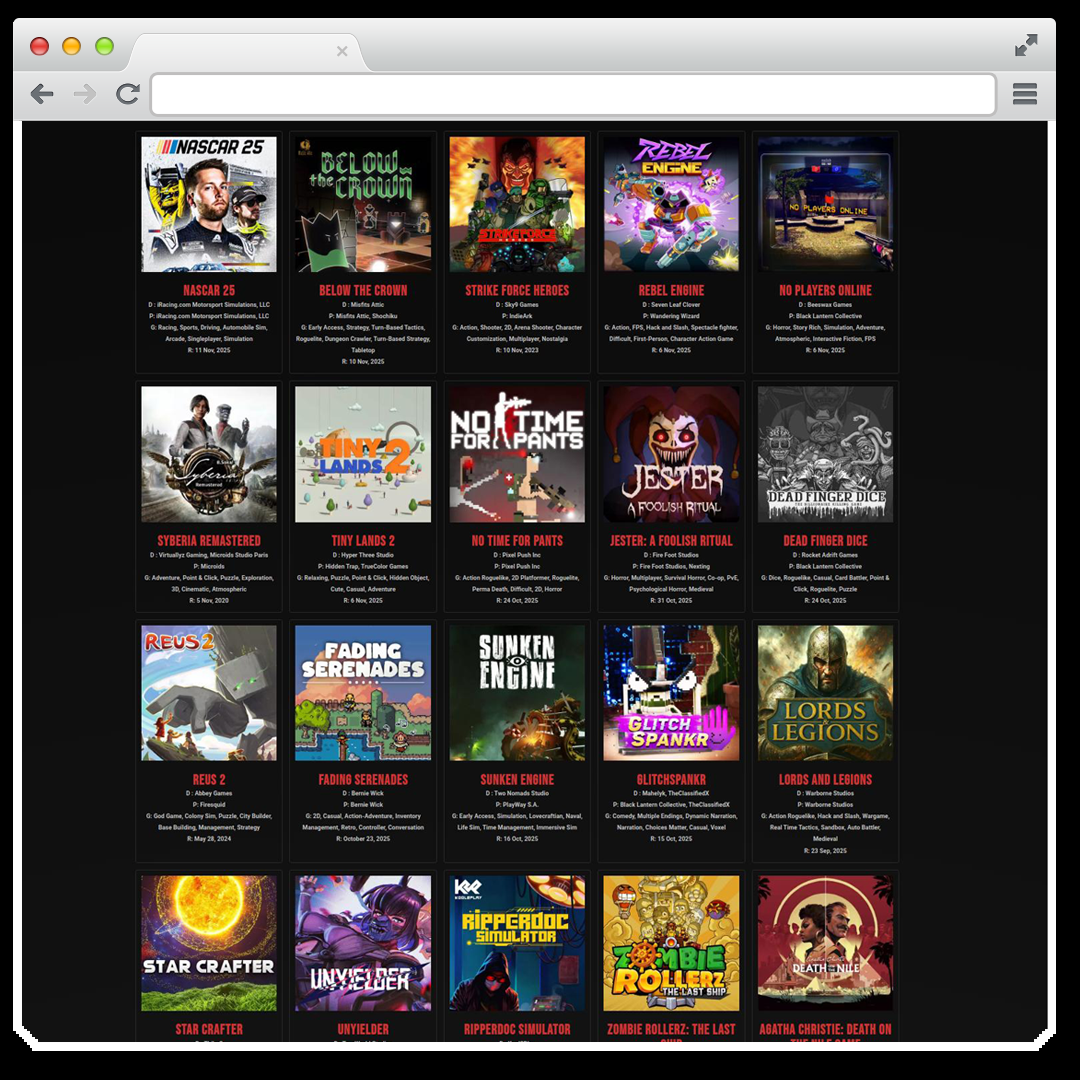The image size is (1080, 1080).
Task: Click the Rebel Engine game thumbnail
Action: 671,204
